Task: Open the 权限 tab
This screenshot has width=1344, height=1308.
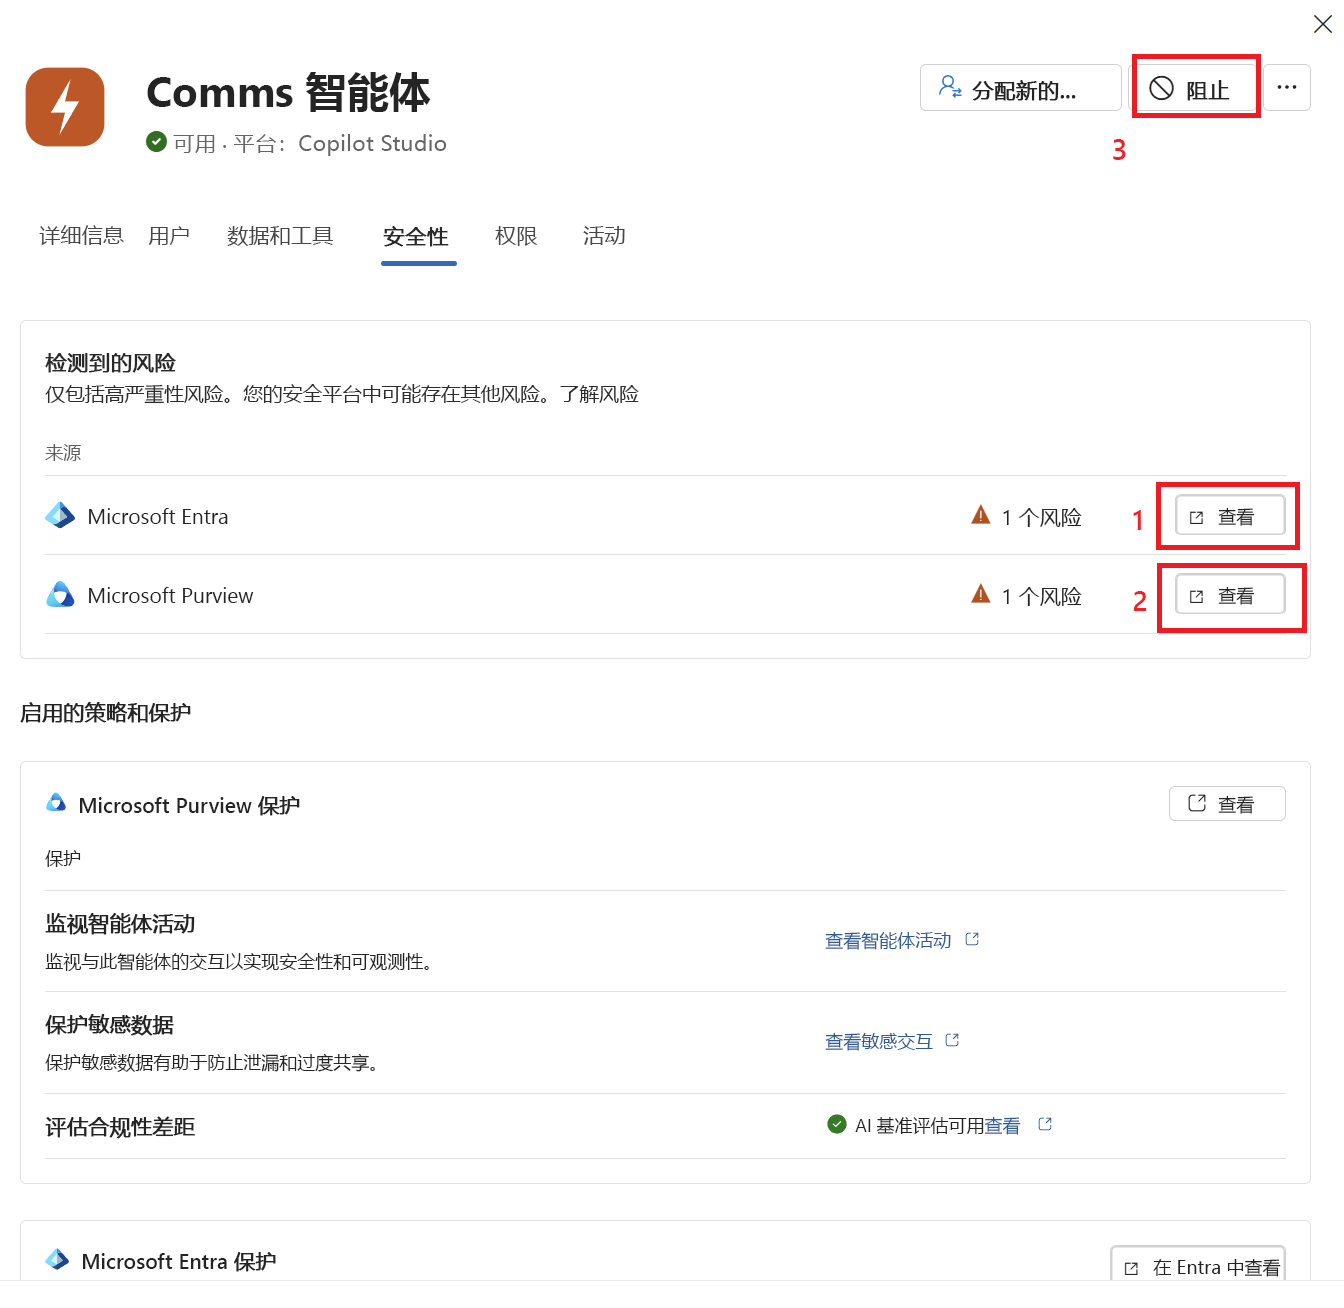Action: tap(516, 236)
